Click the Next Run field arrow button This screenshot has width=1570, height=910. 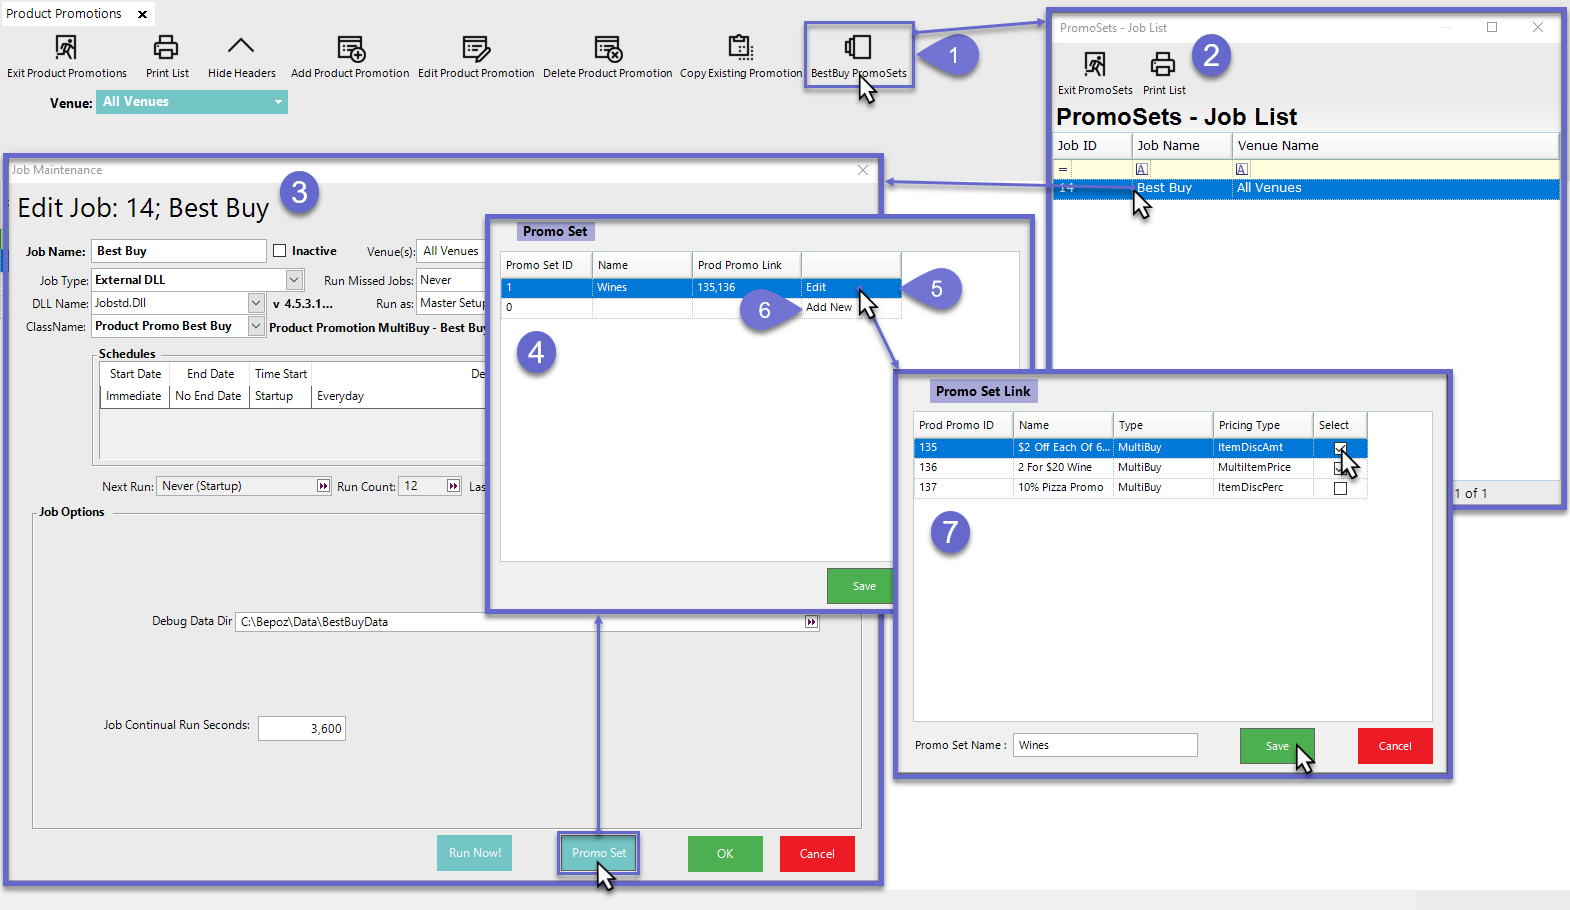point(323,486)
